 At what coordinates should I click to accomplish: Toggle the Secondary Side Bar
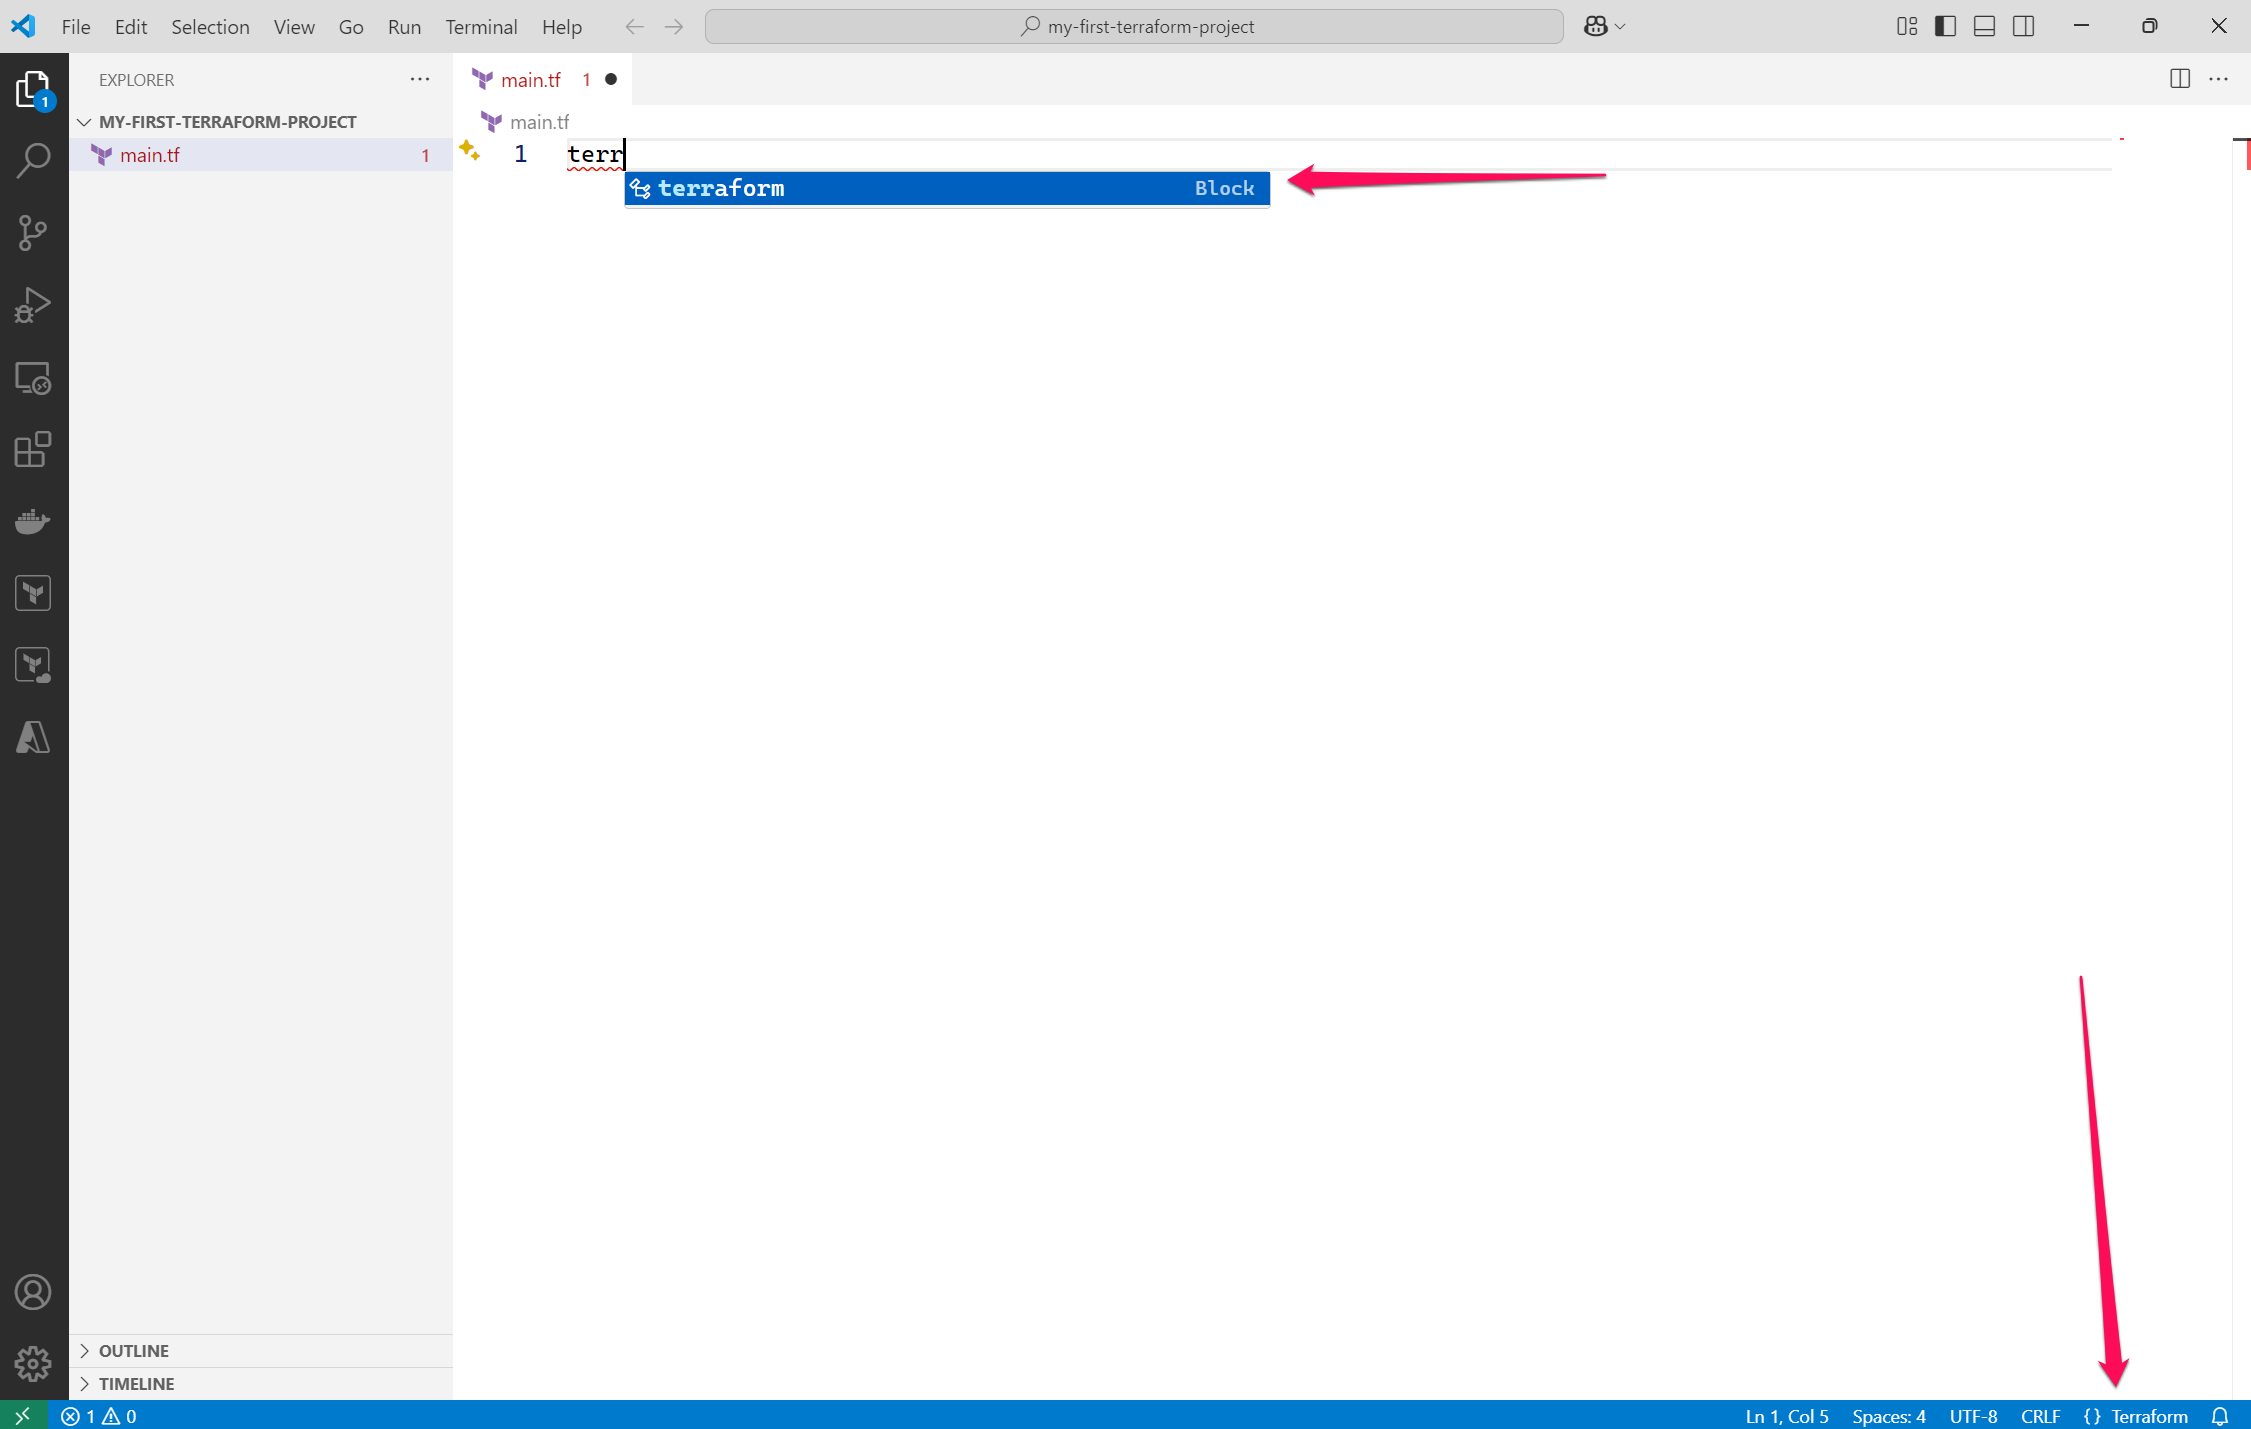coord(2024,27)
